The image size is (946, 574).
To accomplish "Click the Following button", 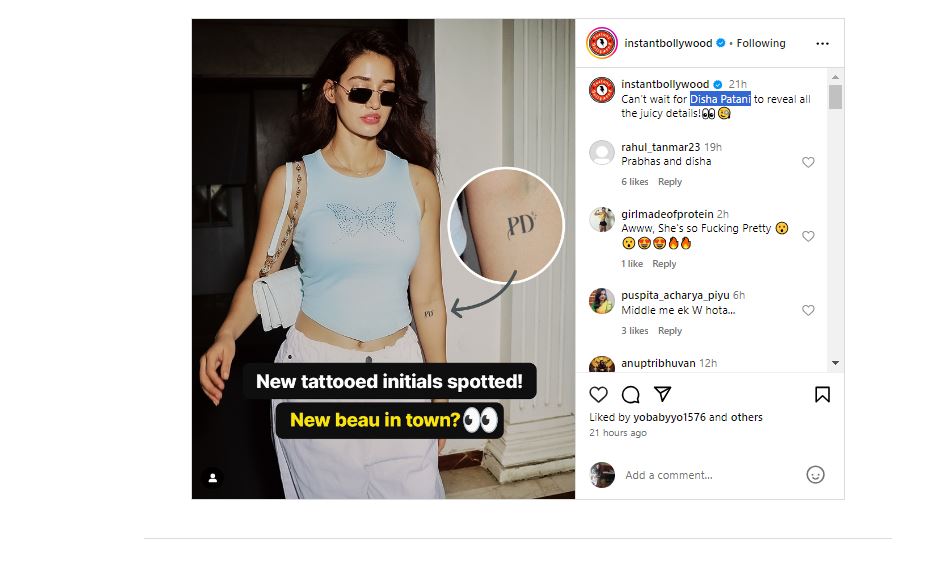I will click(x=761, y=43).
